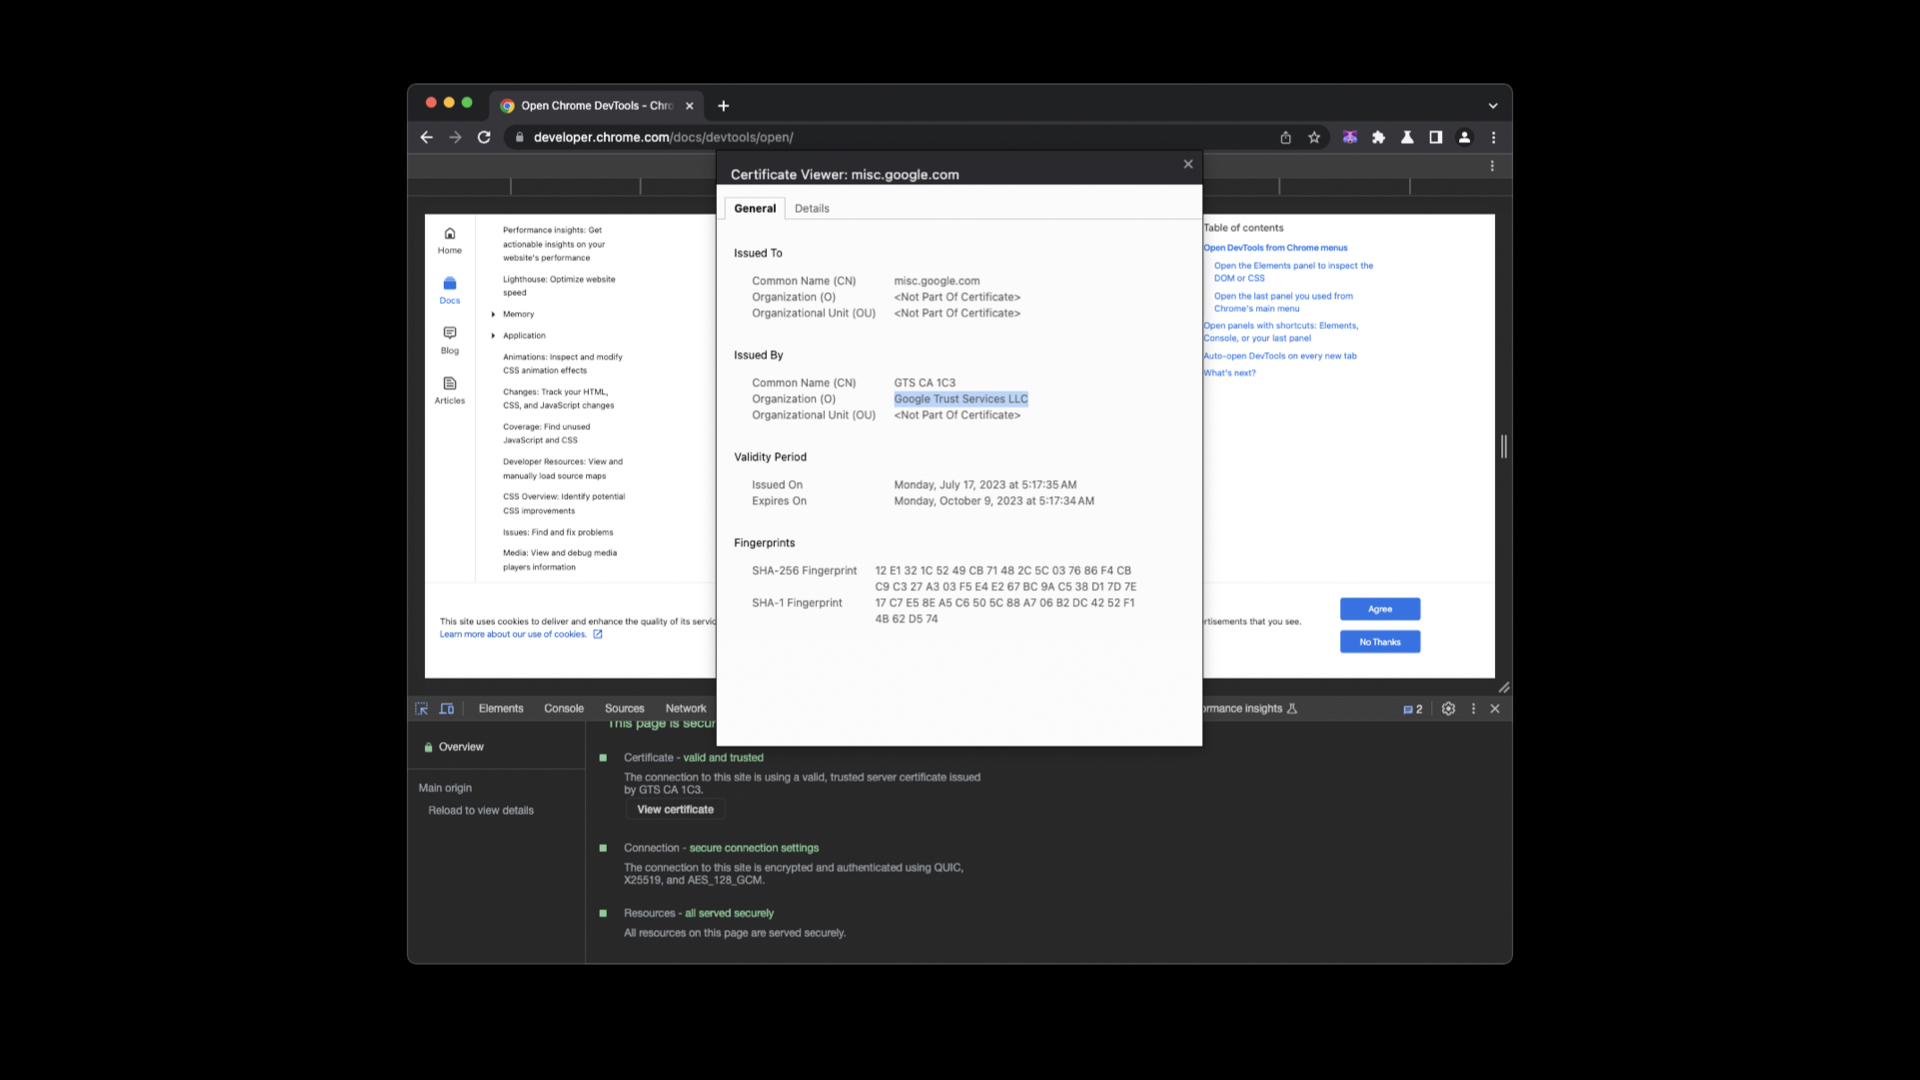Image resolution: width=1920 pixels, height=1080 pixels.
Task: Toggle the device toolbar icon
Action: pyautogui.click(x=447, y=708)
